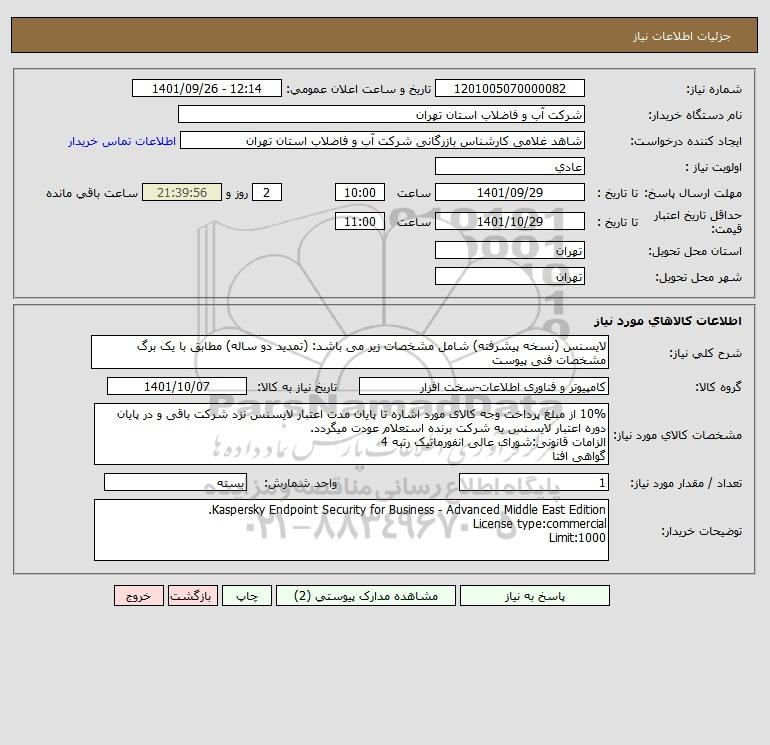Click the validity time field 11:00
Image resolution: width=770 pixels, height=745 pixels.
click(x=359, y=221)
